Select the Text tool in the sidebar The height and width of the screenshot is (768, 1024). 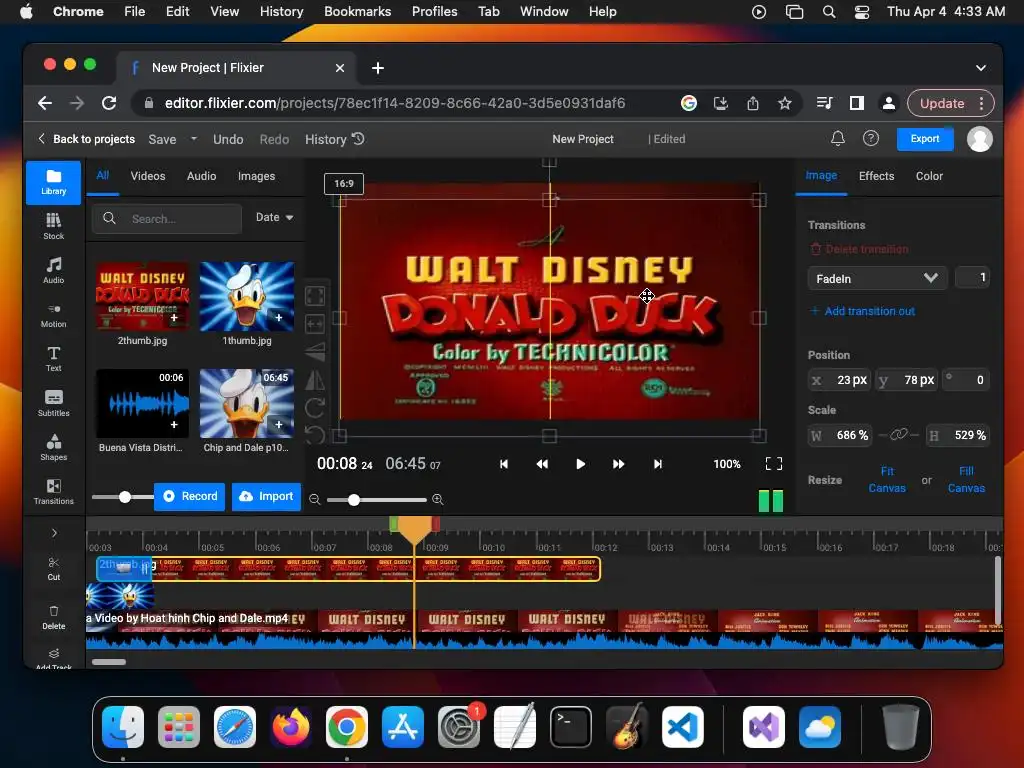54,359
